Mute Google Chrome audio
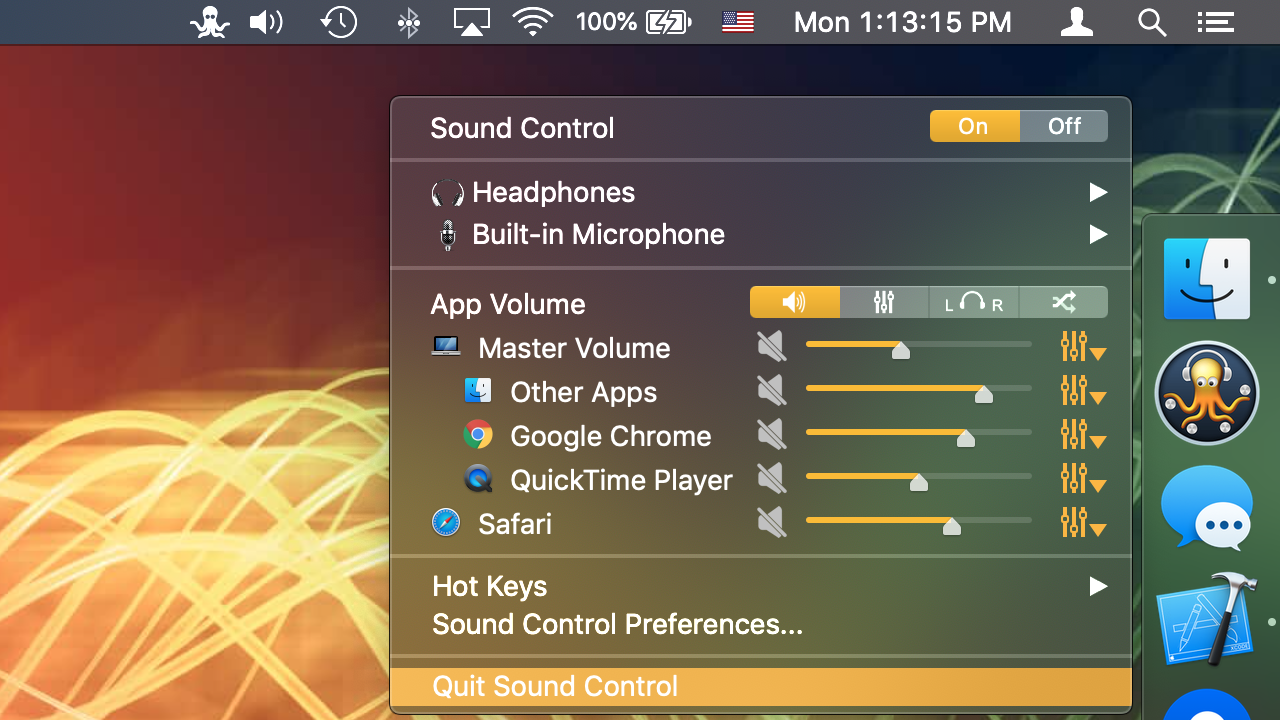Screen dimensions: 1280x720 click(x=771, y=435)
